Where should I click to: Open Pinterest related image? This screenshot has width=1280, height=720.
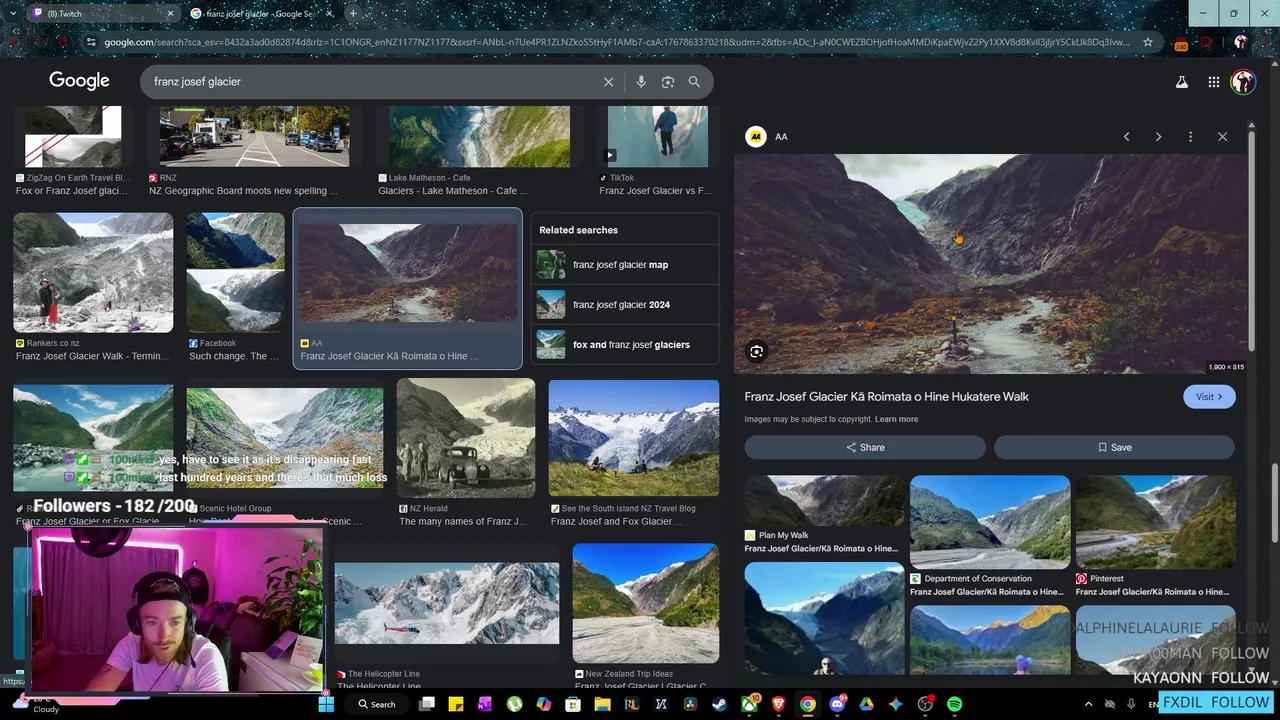click(1155, 522)
